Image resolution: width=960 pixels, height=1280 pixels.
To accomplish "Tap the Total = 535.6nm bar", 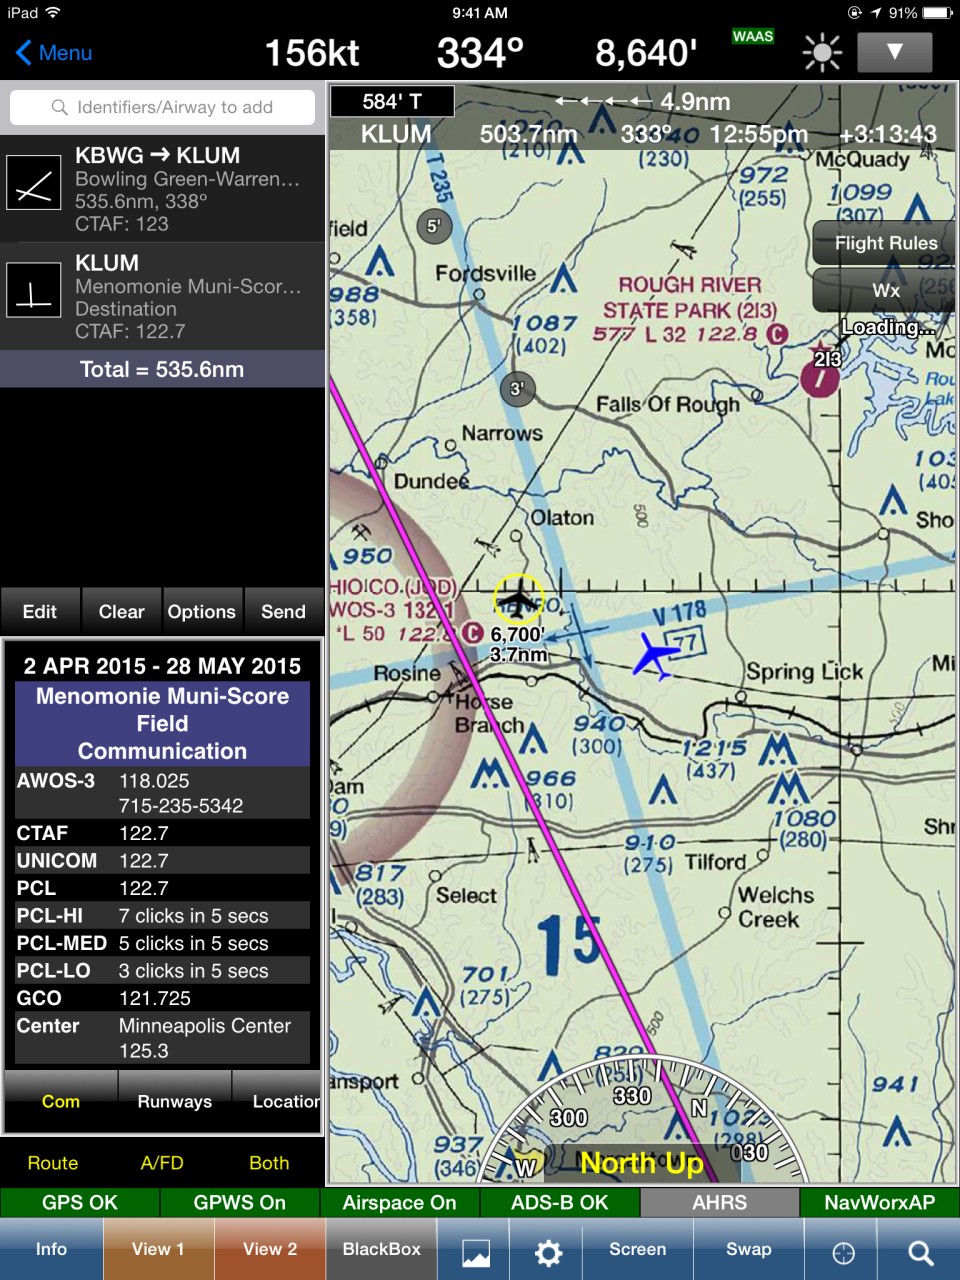I will coord(162,369).
